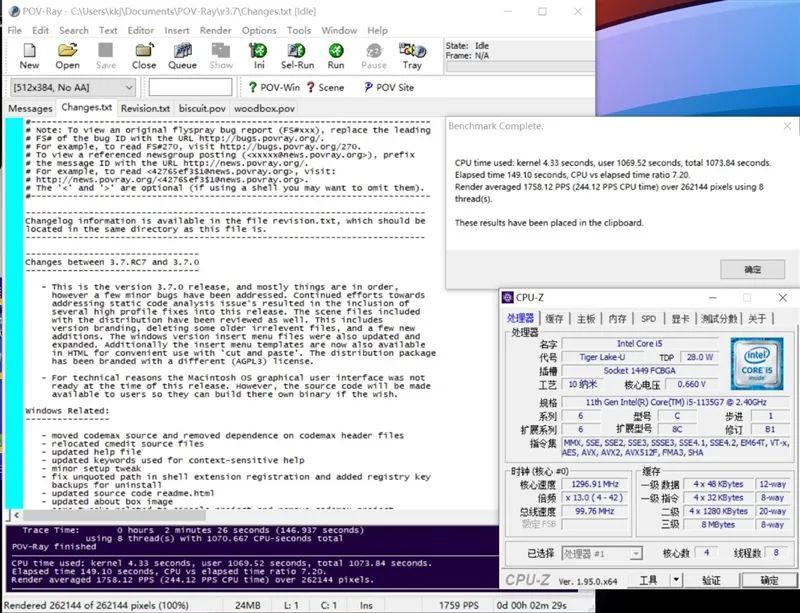Click the command line input field

tap(190, 87)
